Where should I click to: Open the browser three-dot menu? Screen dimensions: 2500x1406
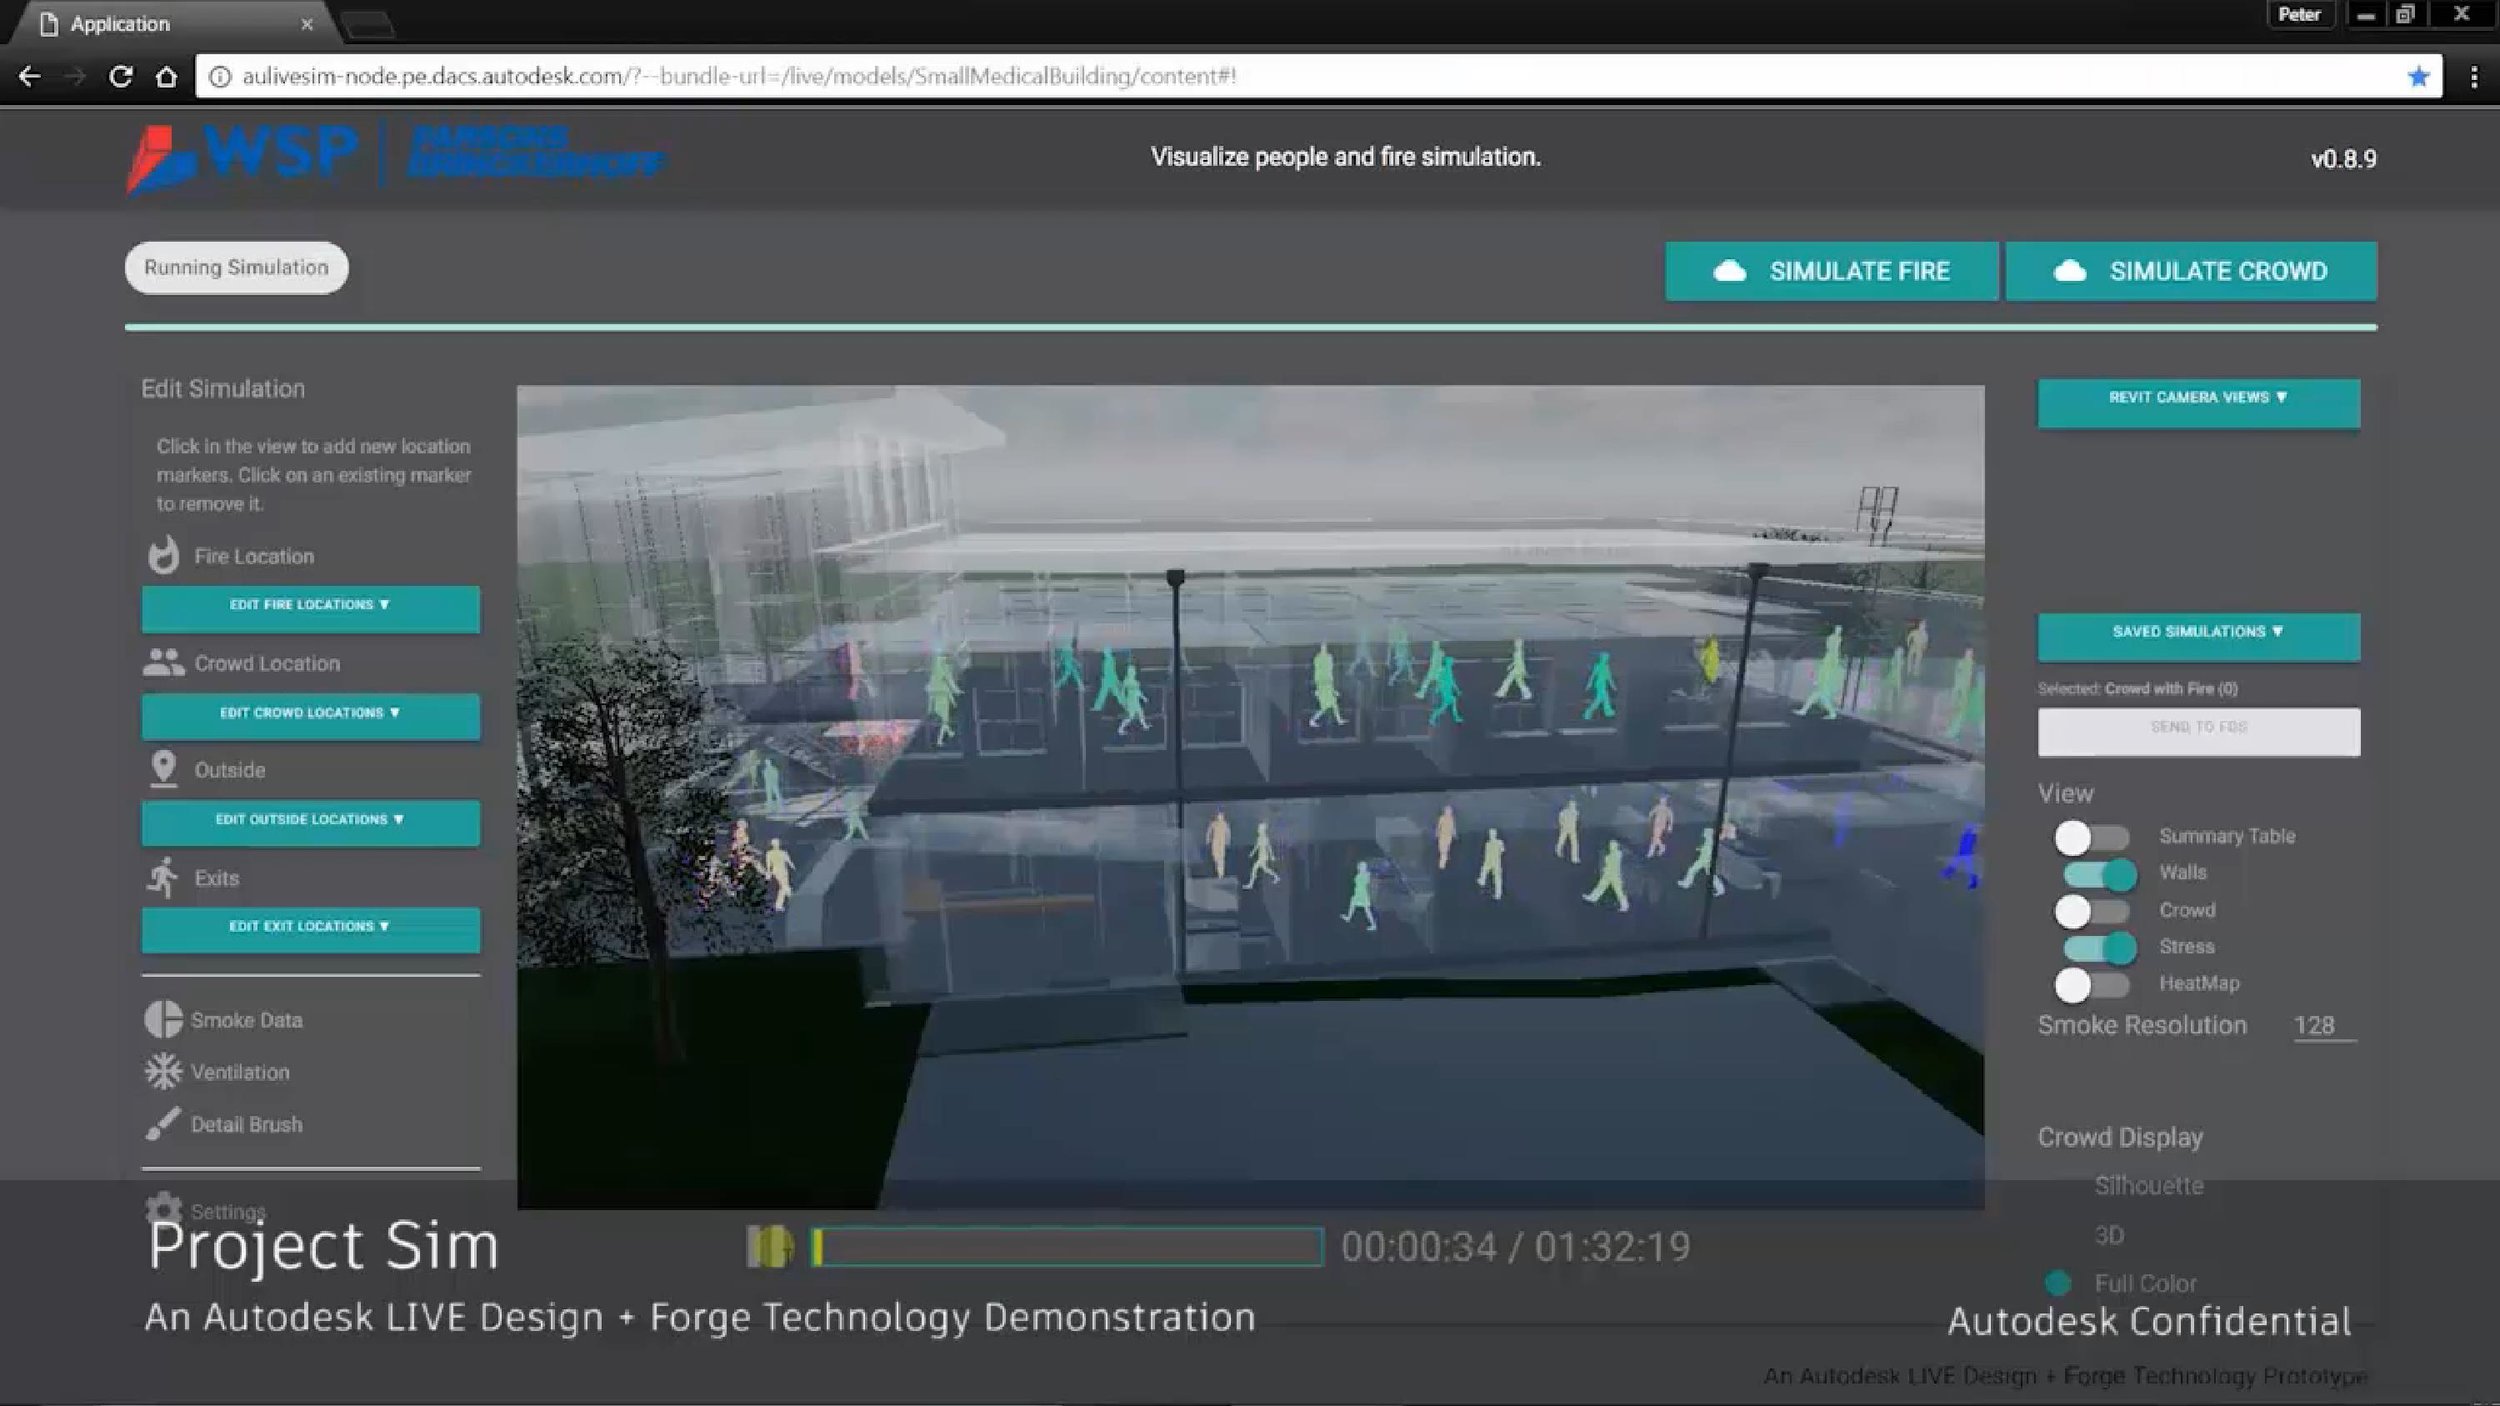(x=2474, y=76)
